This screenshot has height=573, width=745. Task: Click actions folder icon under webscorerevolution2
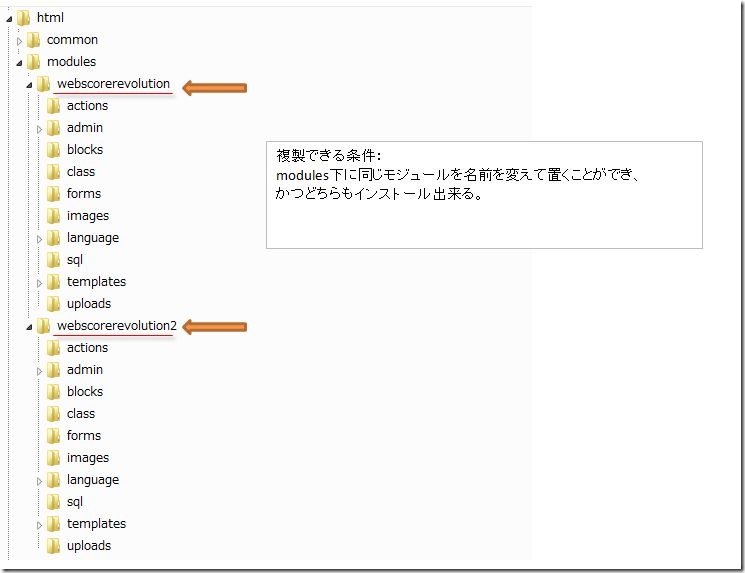(x=53, y=348)
